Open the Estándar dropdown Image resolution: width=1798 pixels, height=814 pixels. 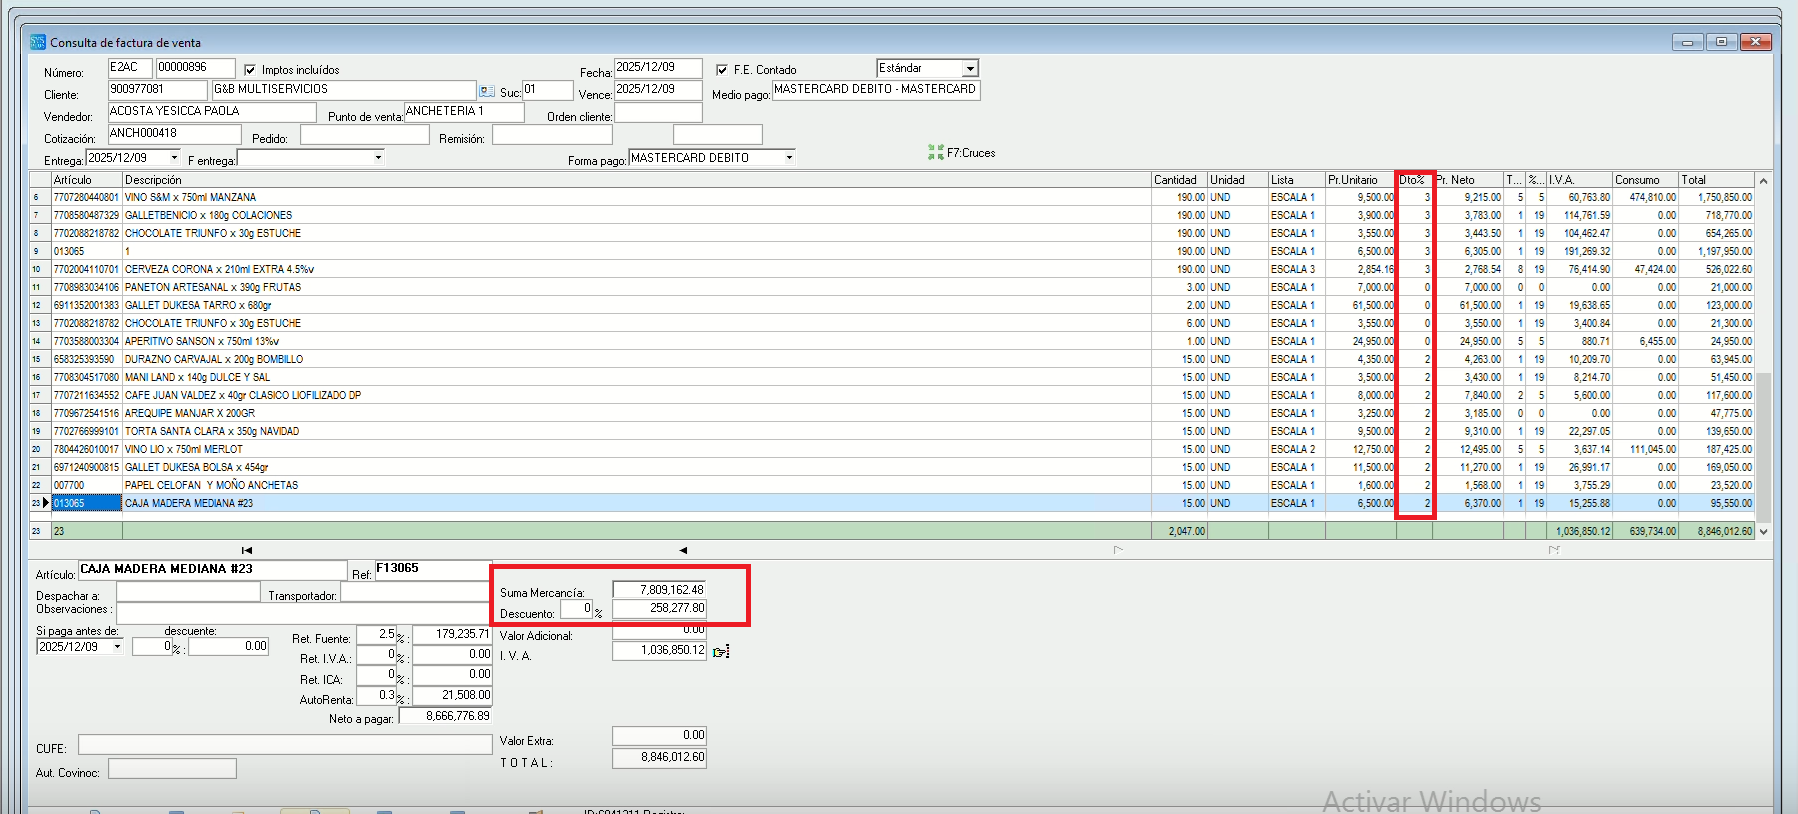click(x=969, y=68)
